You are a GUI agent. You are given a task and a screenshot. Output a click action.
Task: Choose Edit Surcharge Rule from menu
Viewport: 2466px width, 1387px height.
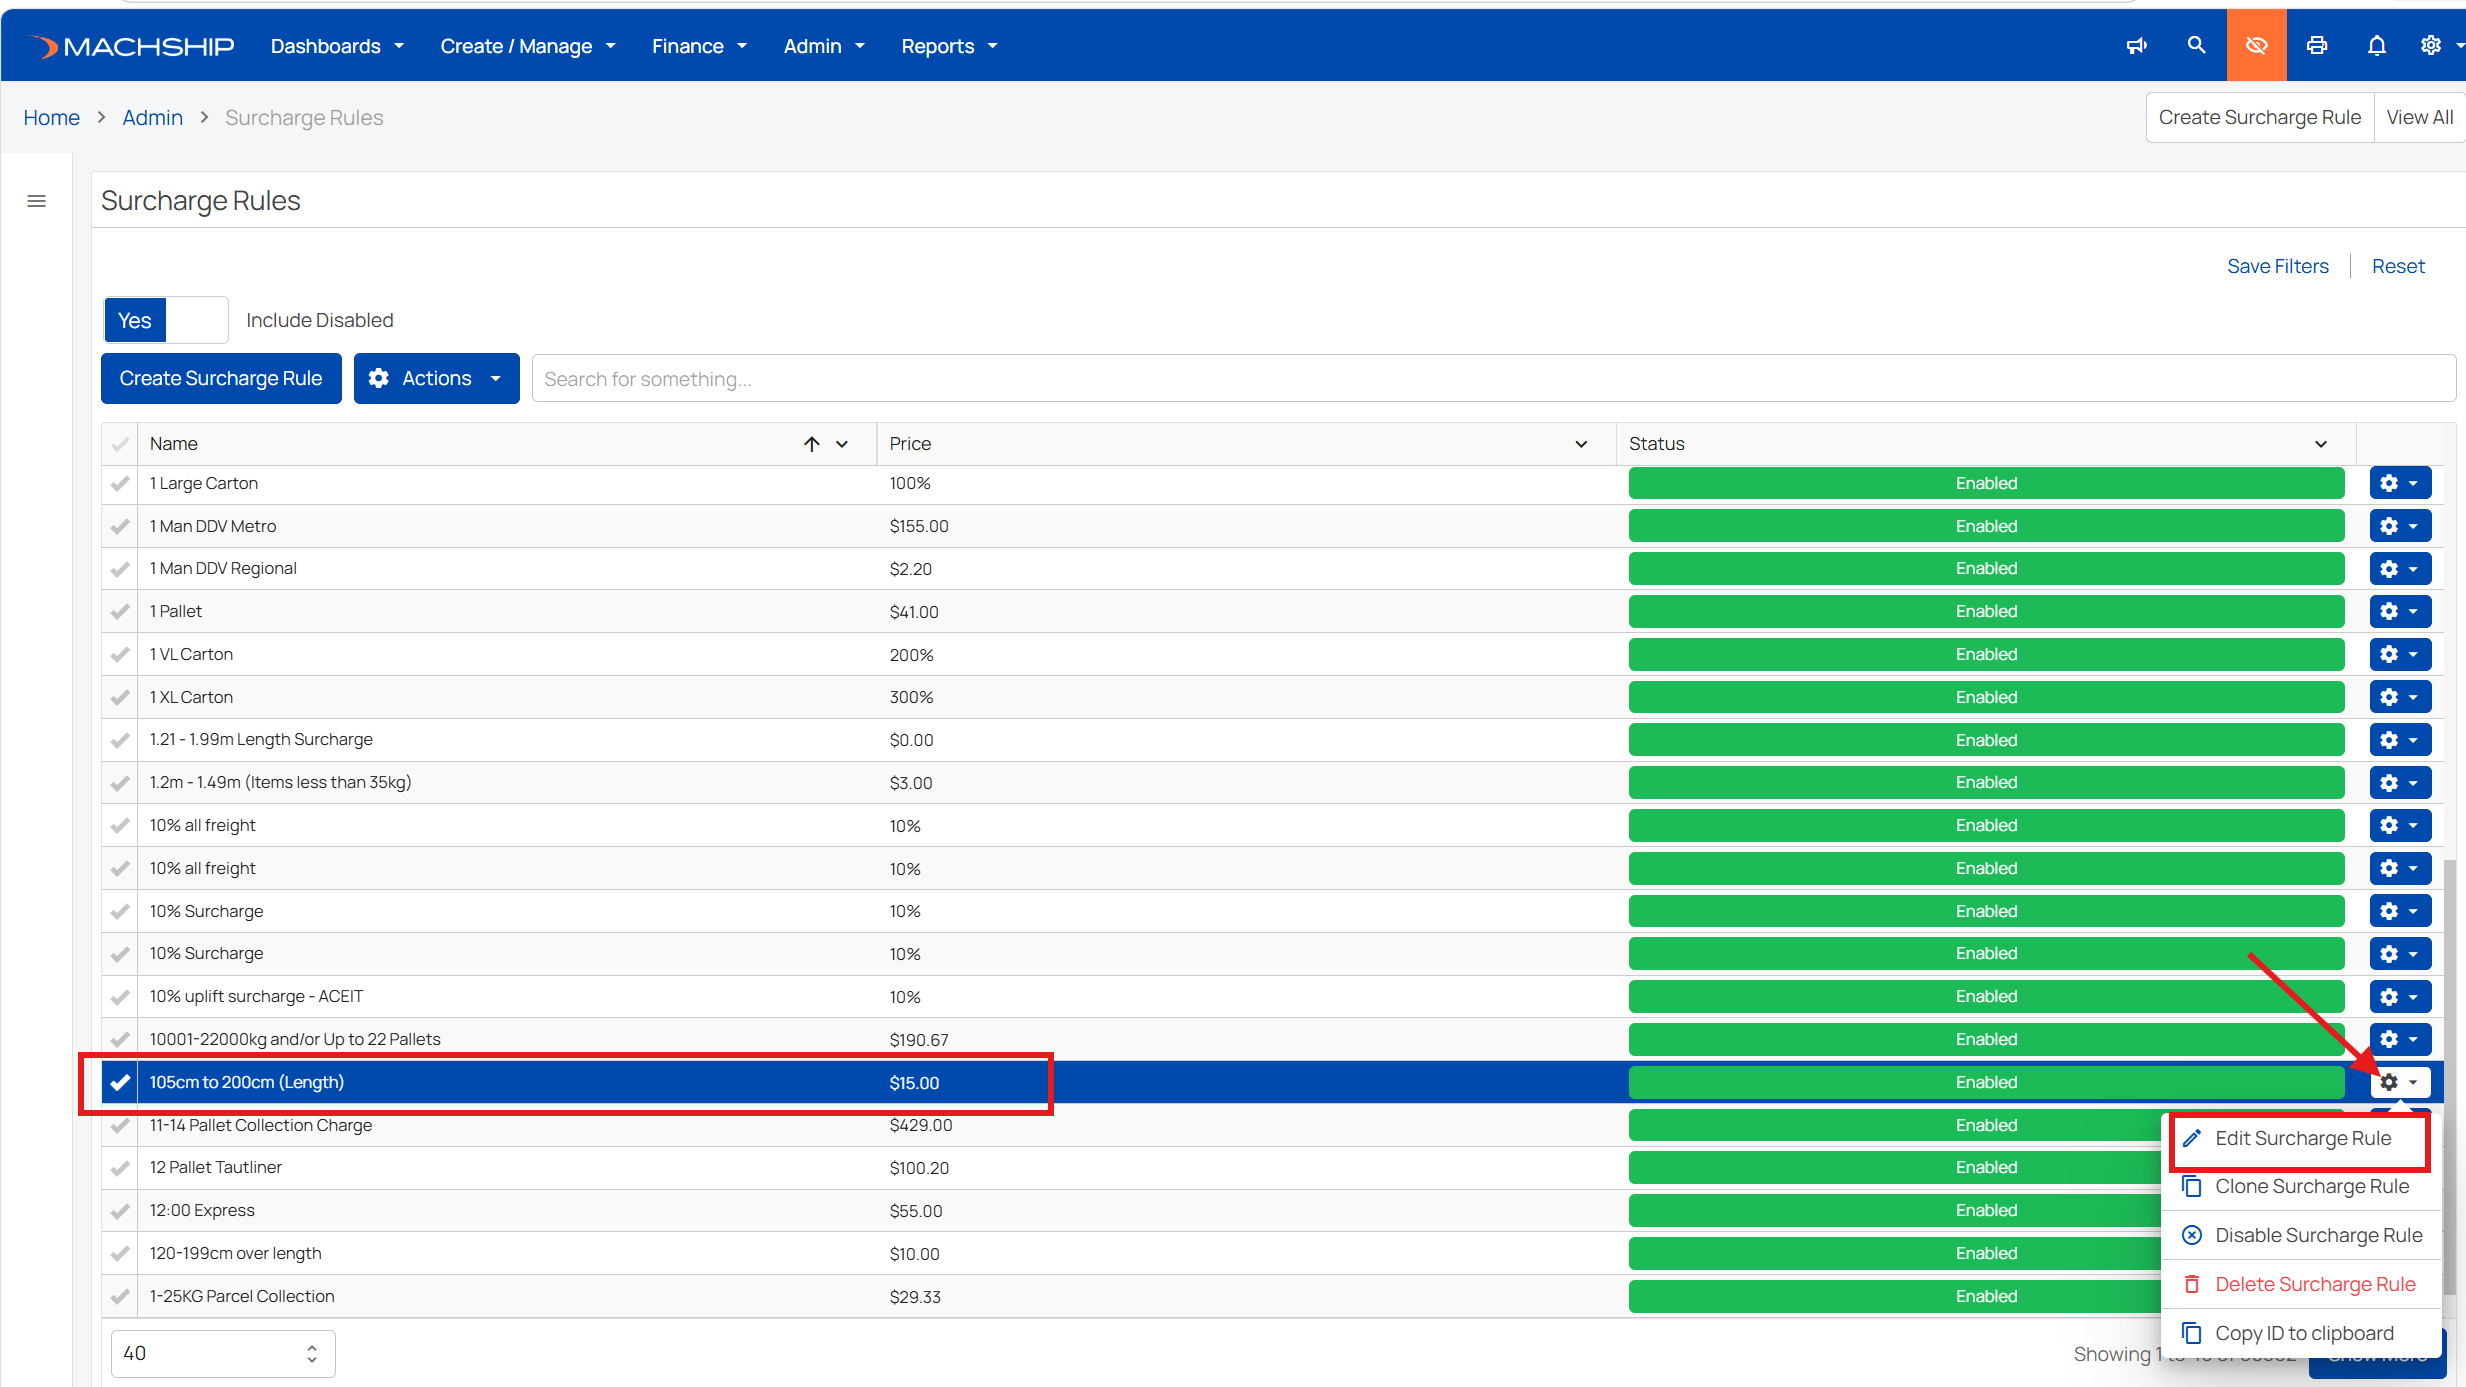click(2300, 1139)
